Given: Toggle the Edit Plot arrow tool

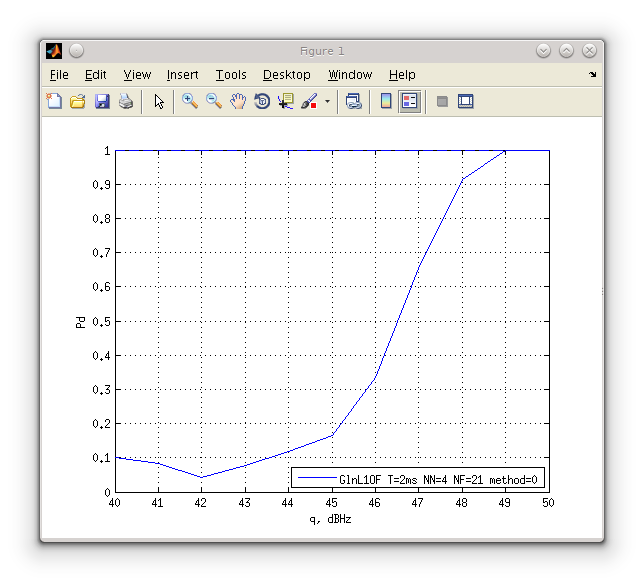Looking at the screenshot, I should (159, 101).
